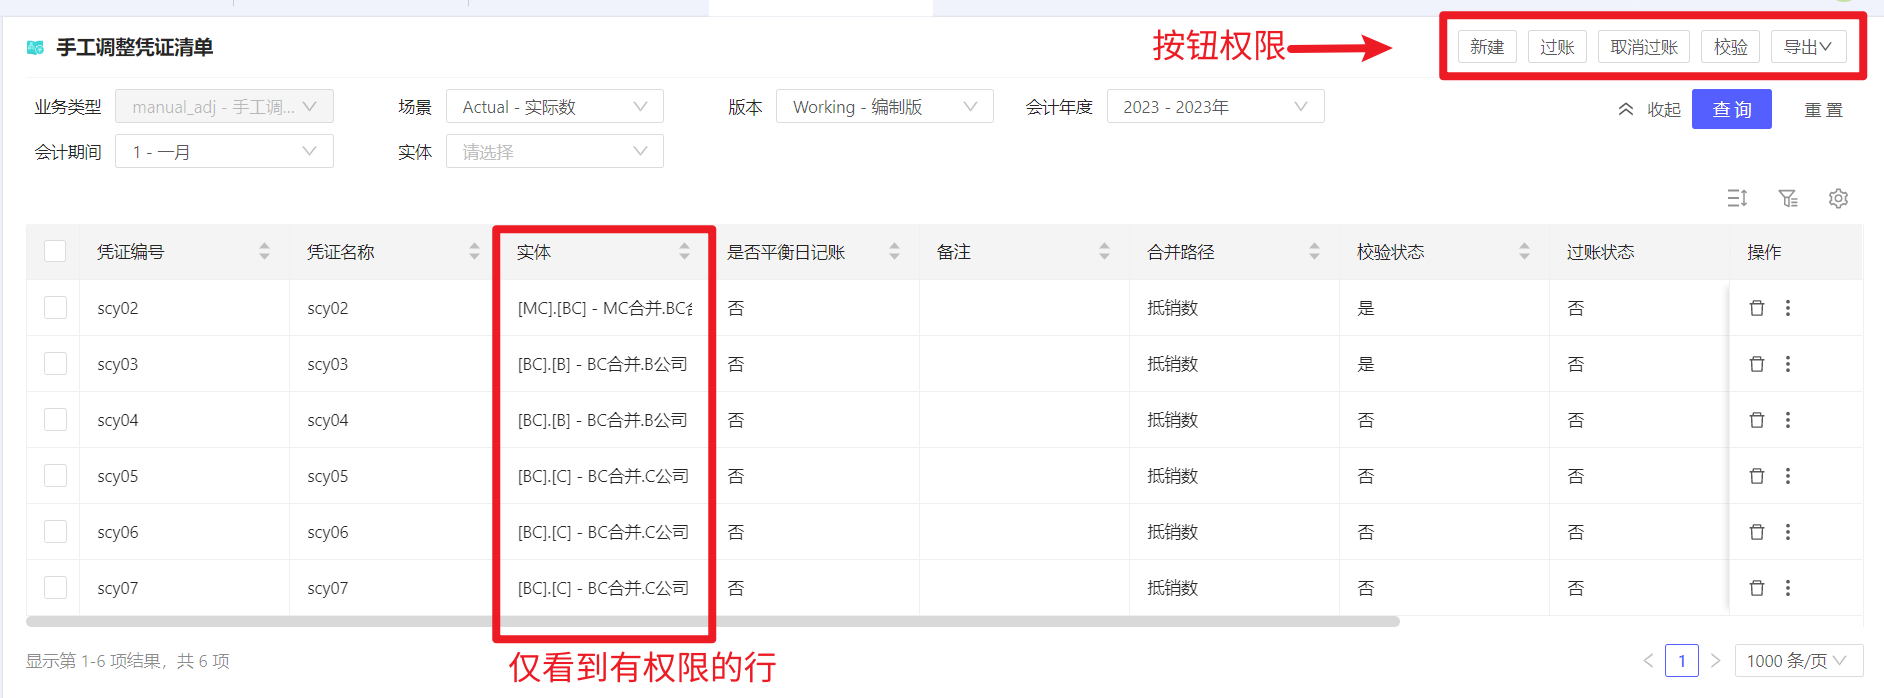
Task: Open the table column settings gear
Action: [x=1838, y=198]
